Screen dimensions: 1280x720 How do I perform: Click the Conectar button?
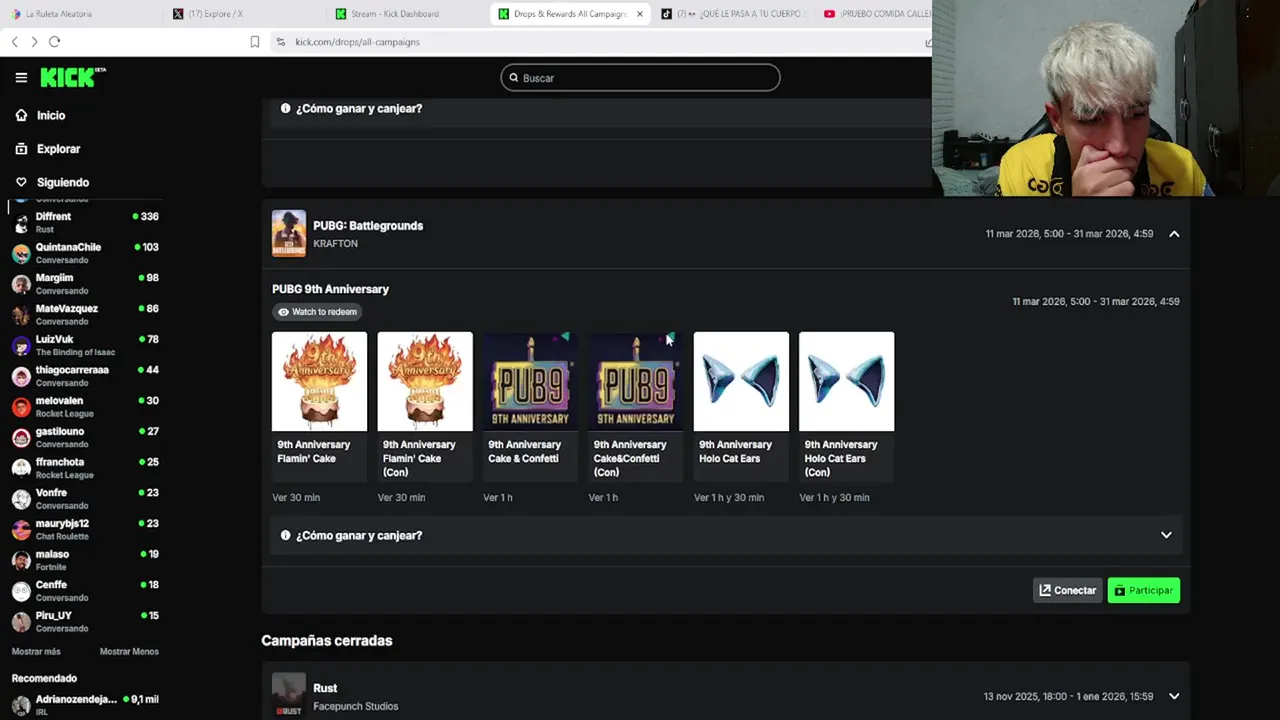pos(1067,591)
